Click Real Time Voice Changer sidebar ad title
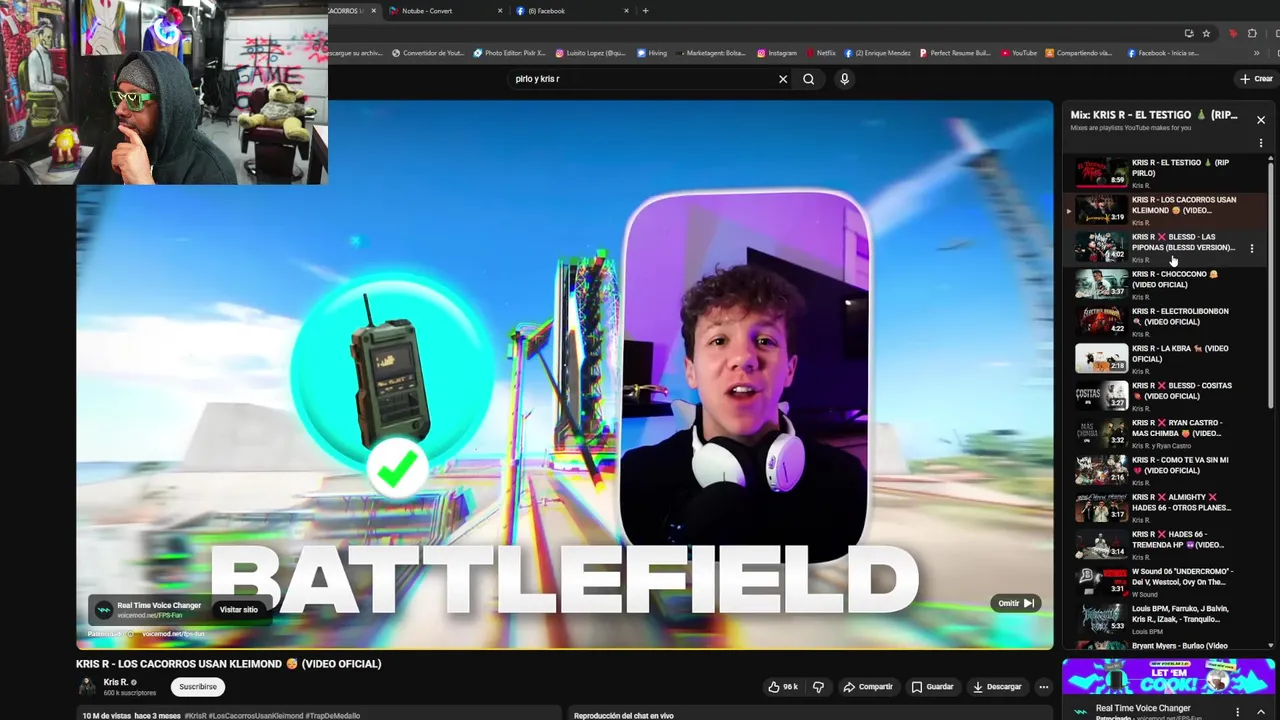1280x720 pixels. point(1142,708)
